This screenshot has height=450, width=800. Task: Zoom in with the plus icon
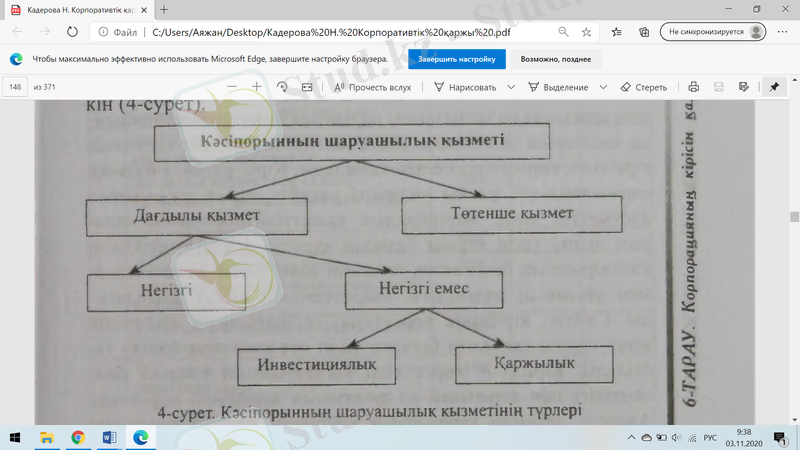click(x=257, y=87)
